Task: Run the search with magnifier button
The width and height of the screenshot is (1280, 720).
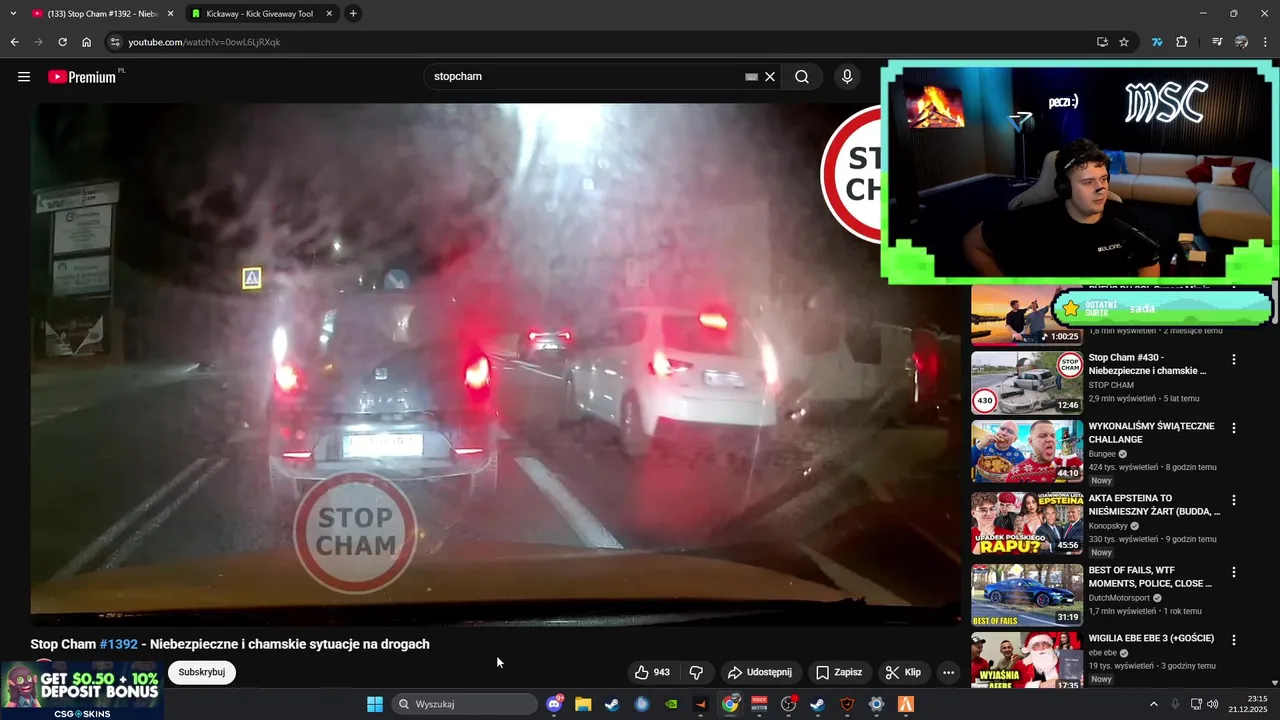Action: 802,77
